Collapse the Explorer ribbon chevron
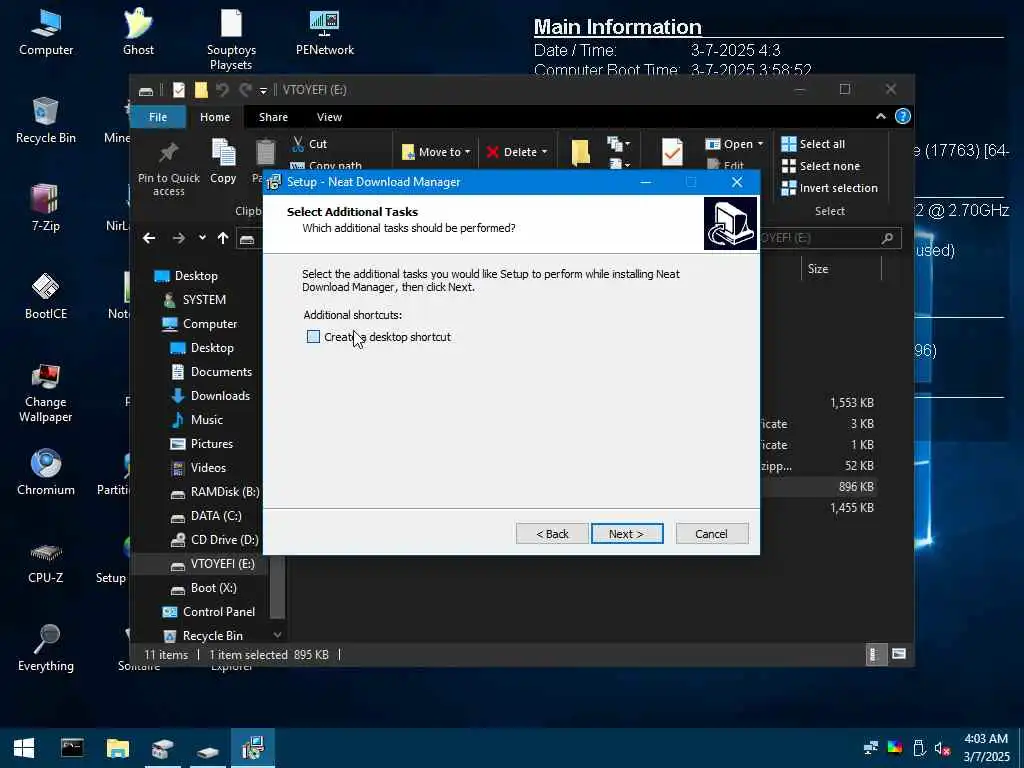 pyautogui.click(x=880, y=116)
